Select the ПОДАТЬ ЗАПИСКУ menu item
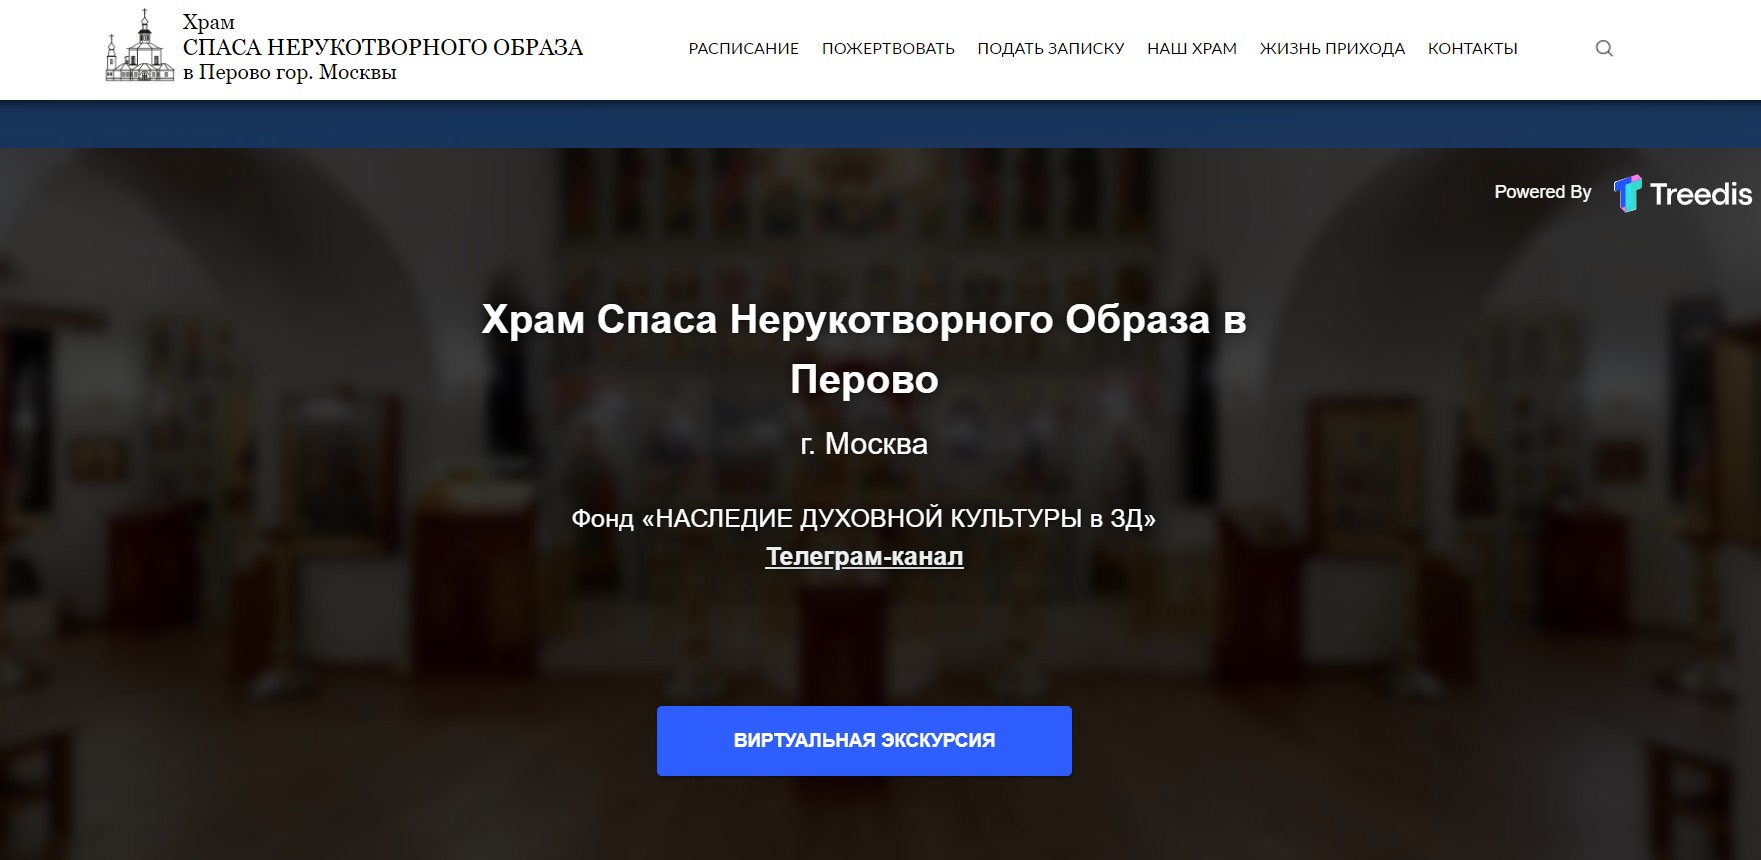The height and width of the screenshot is (860, 1761). point(1051,48)
